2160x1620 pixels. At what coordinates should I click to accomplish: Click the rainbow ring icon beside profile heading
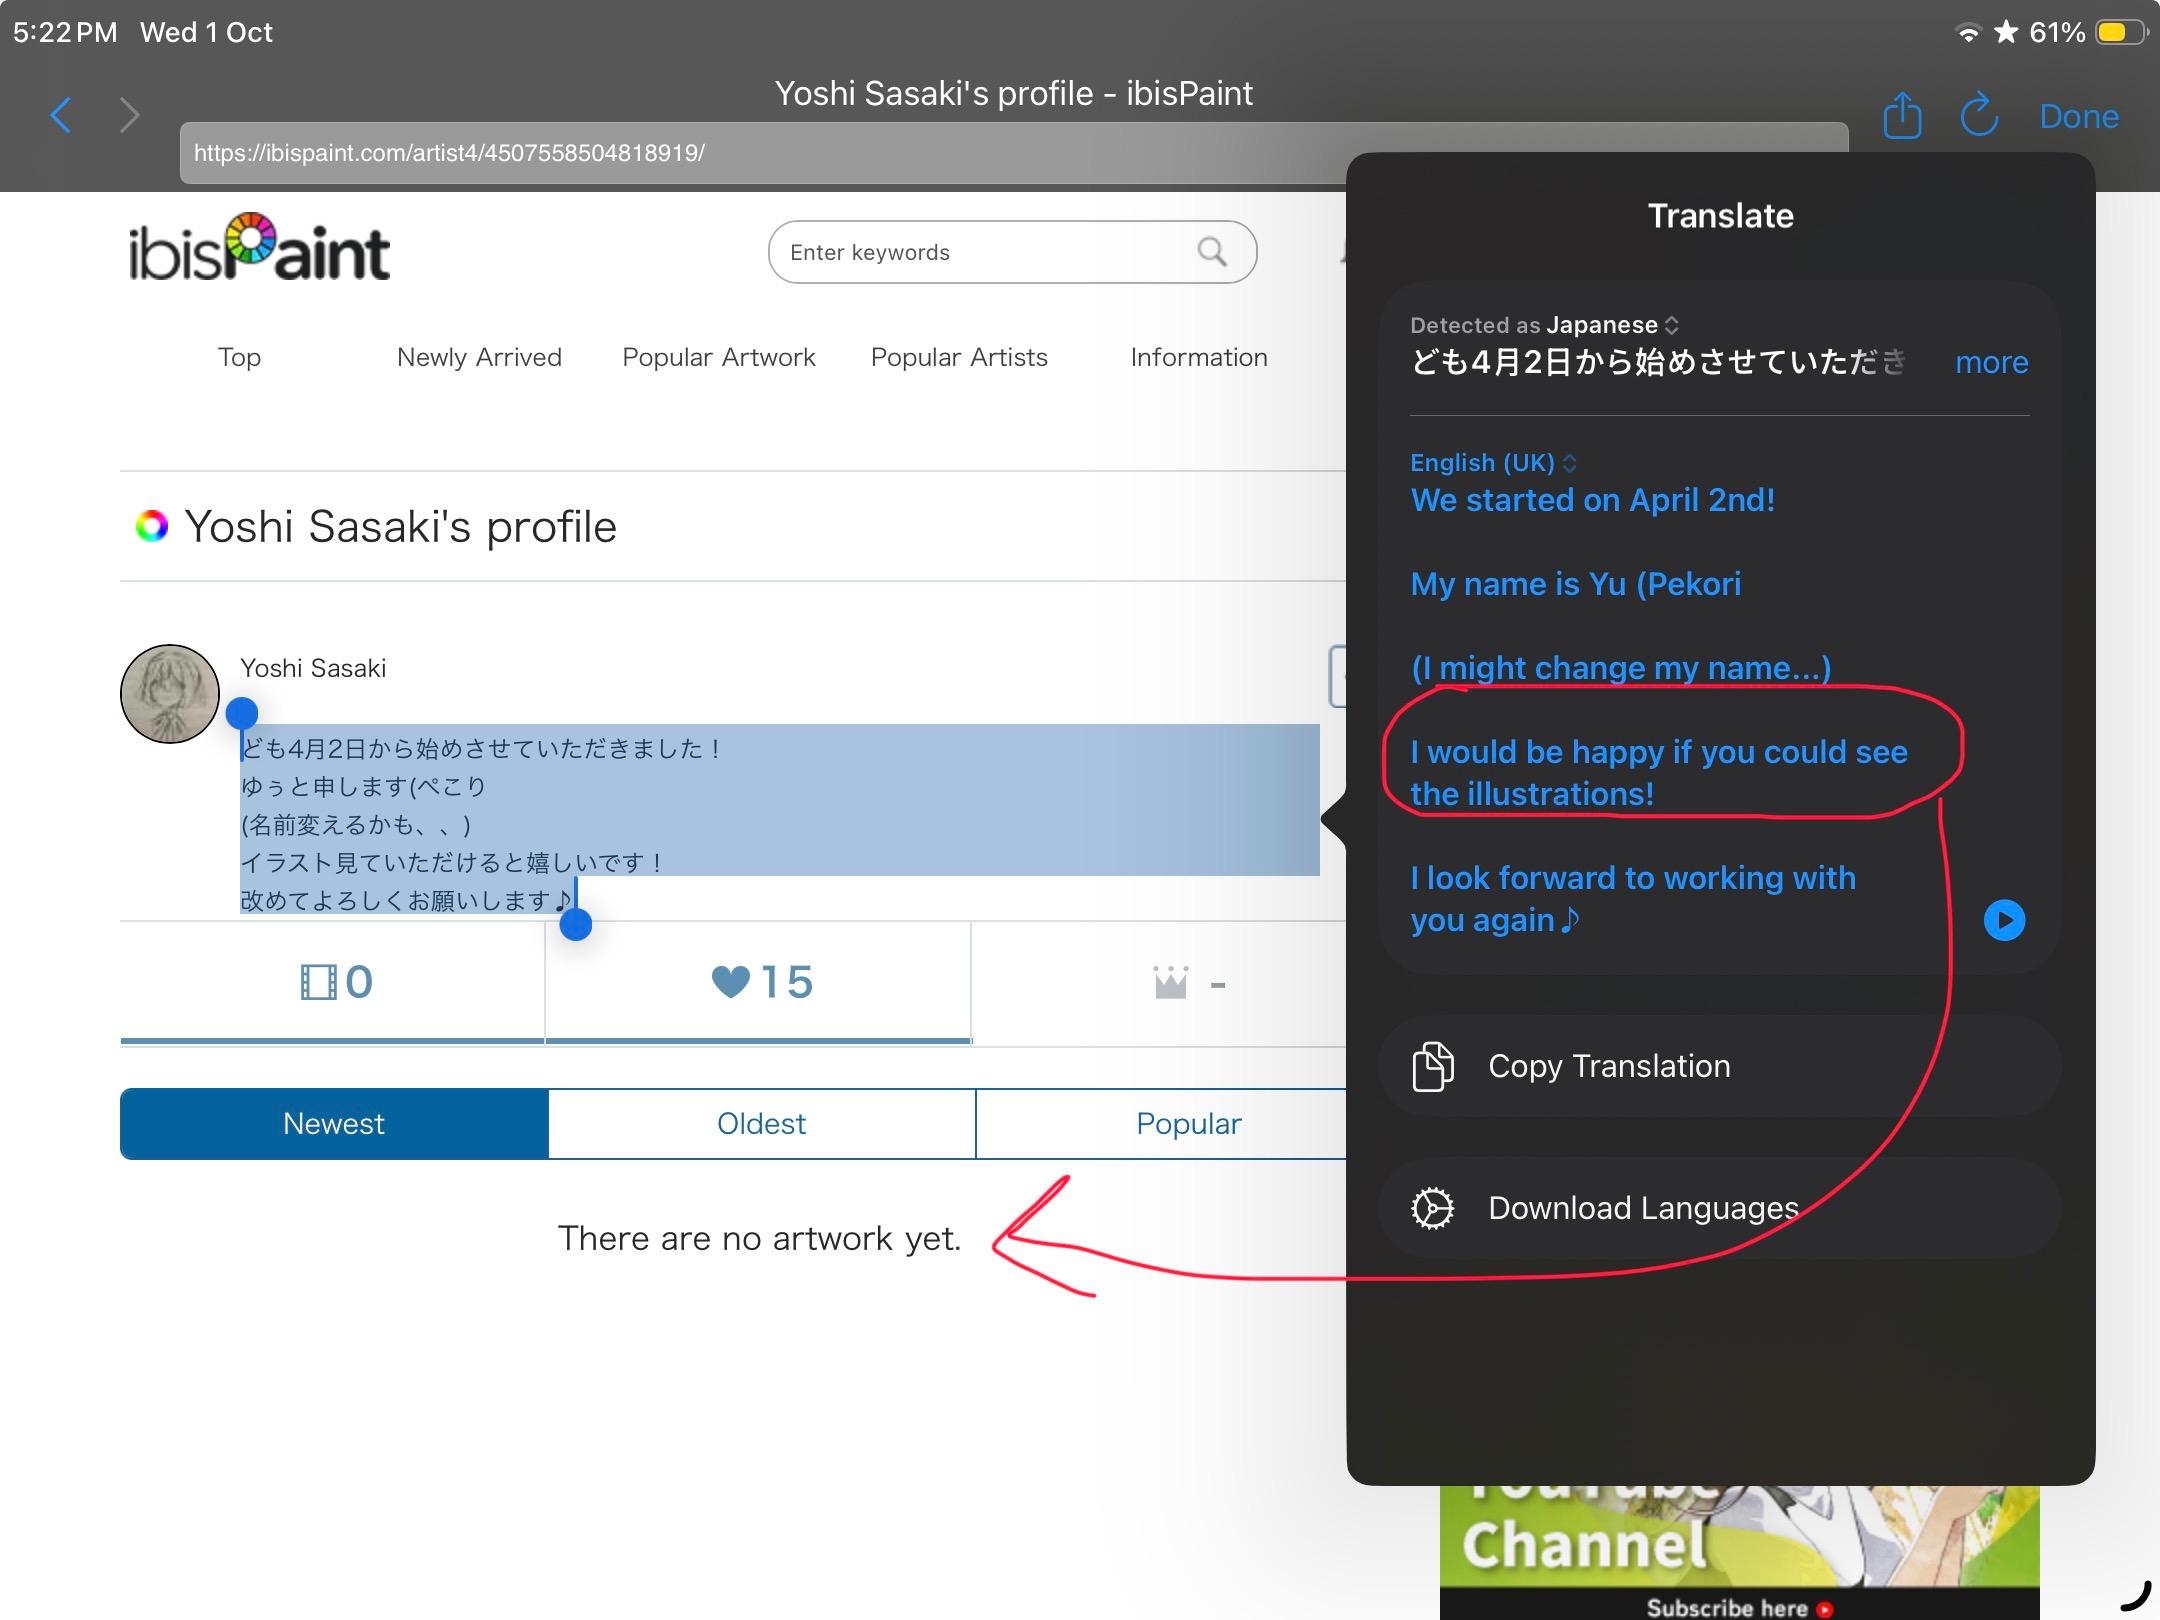pyautogui.click(x=152, y=526)
